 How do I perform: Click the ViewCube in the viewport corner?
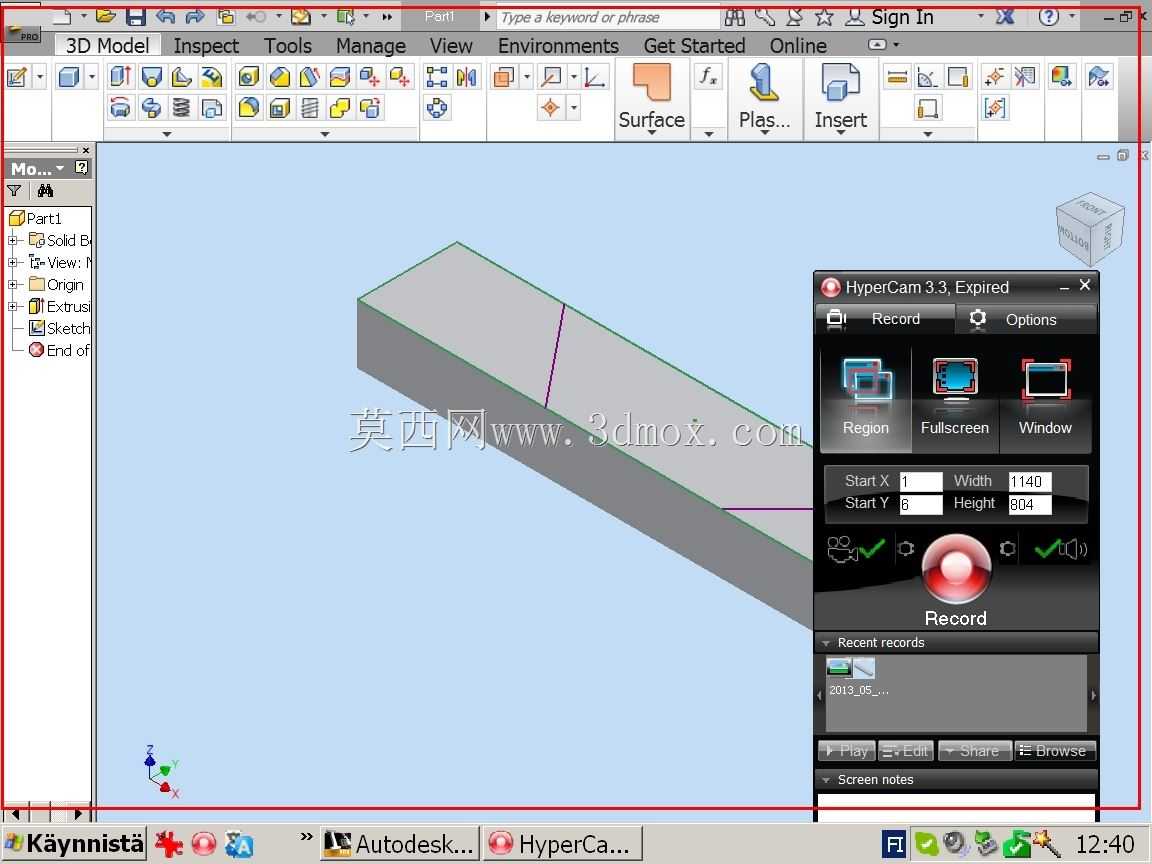[x=1090, y=228]
